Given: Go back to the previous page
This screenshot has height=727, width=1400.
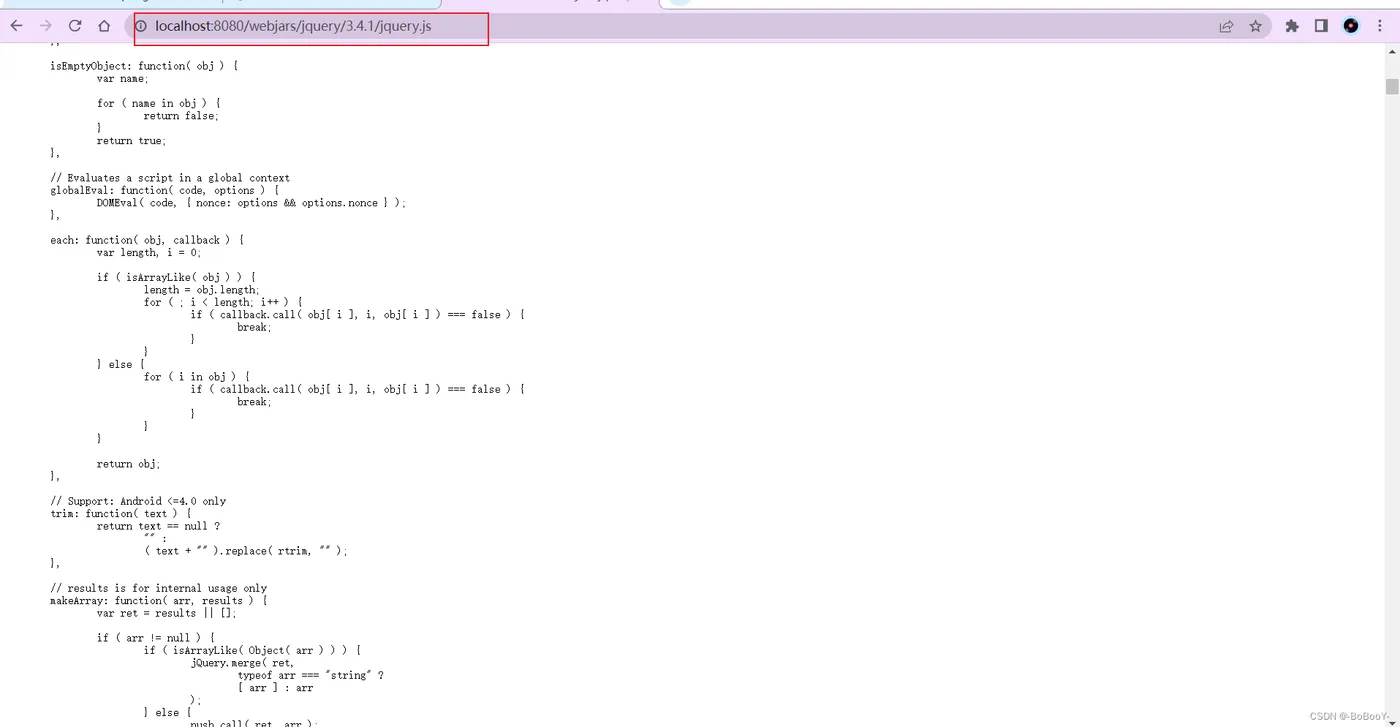Looking at the screenshot, I should click(16, 26).
